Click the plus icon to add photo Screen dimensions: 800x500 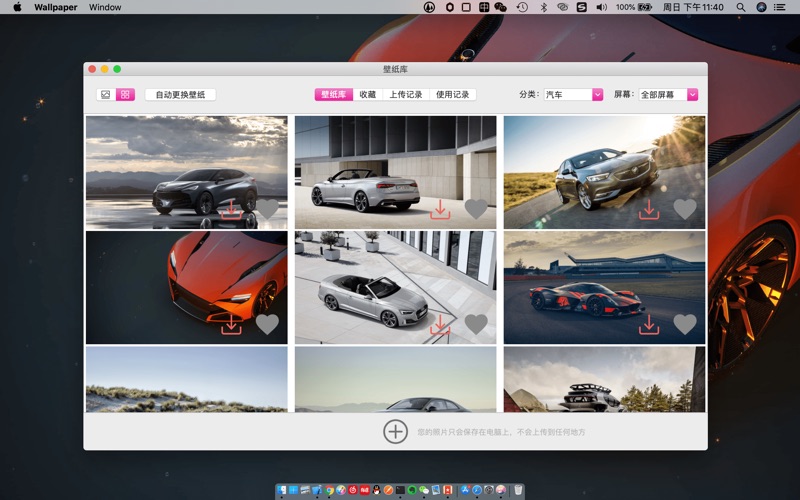(395, 431)
